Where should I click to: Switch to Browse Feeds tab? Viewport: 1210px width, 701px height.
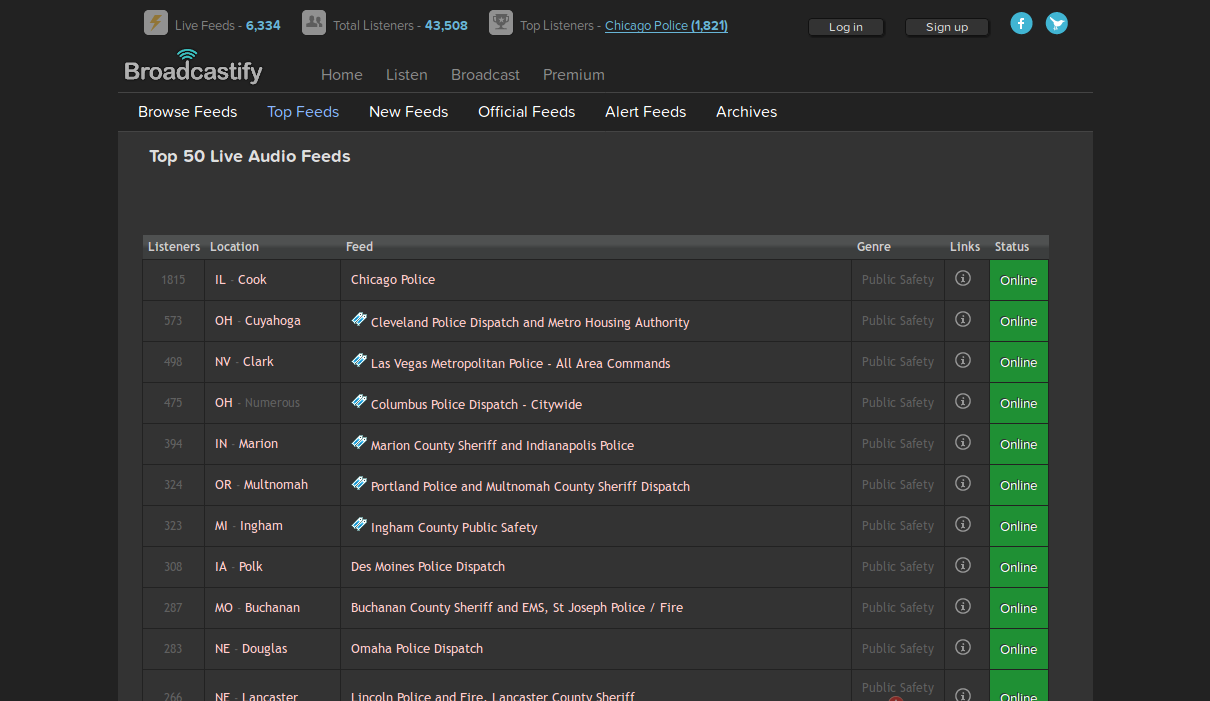coord(188,112)
